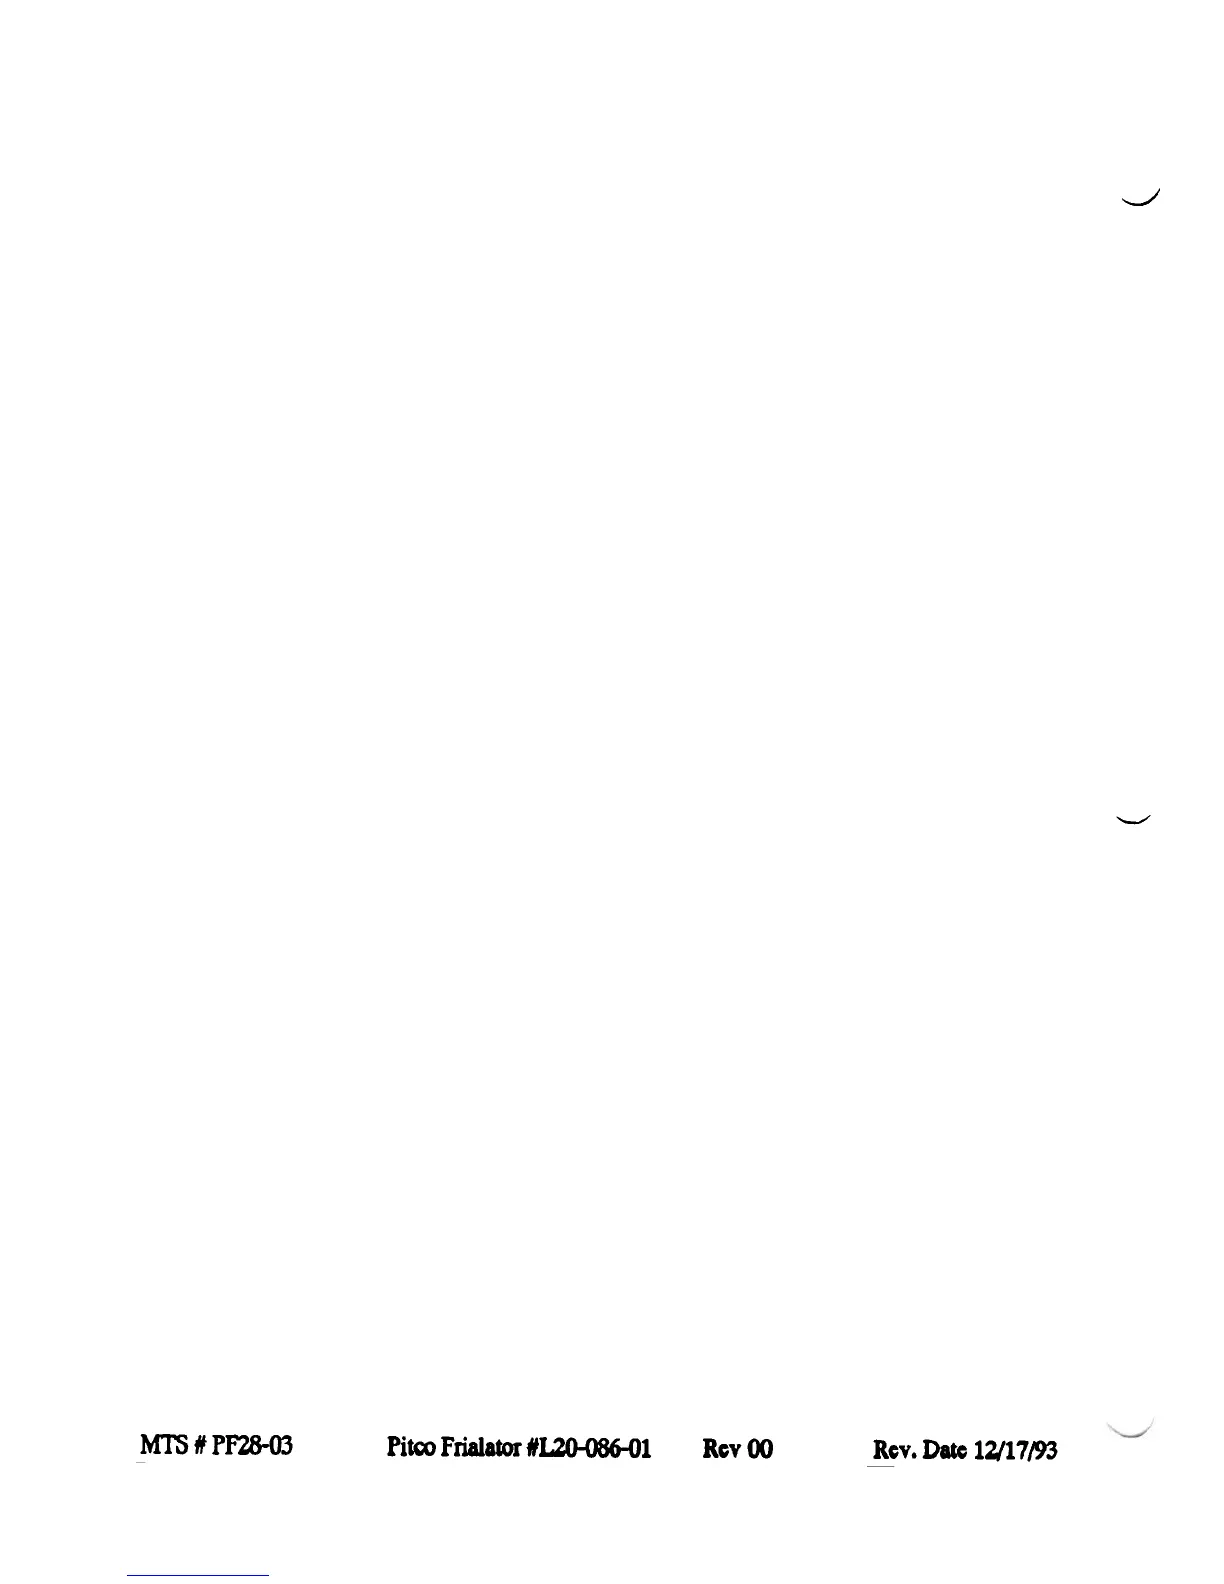
Task: Select the underlined "Rev." text
Action: (896, 1450)
